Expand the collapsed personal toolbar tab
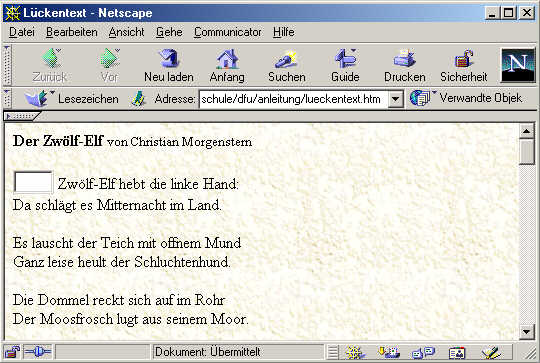The image size is (540, 363). click(21, 116)
